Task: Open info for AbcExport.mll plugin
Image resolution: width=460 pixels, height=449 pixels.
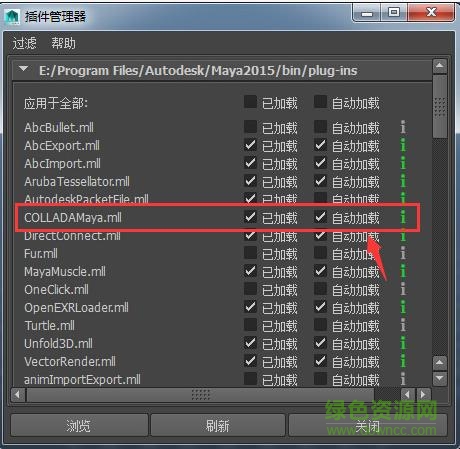Action: click(403, 145)
